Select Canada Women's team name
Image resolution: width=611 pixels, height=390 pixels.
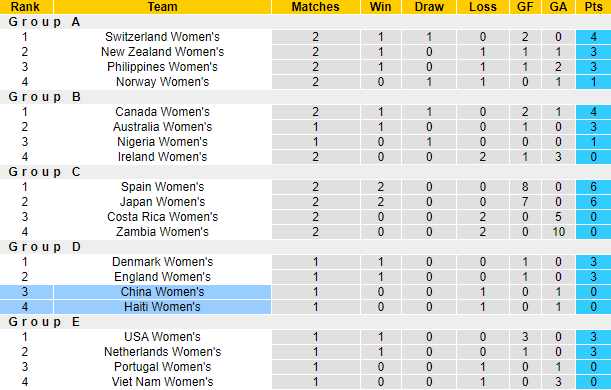[162, 112]
